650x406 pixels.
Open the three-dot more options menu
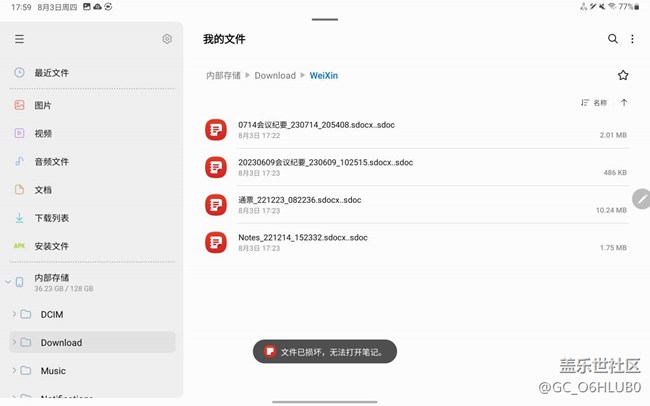pyautogui.click(x=632, y=39)
